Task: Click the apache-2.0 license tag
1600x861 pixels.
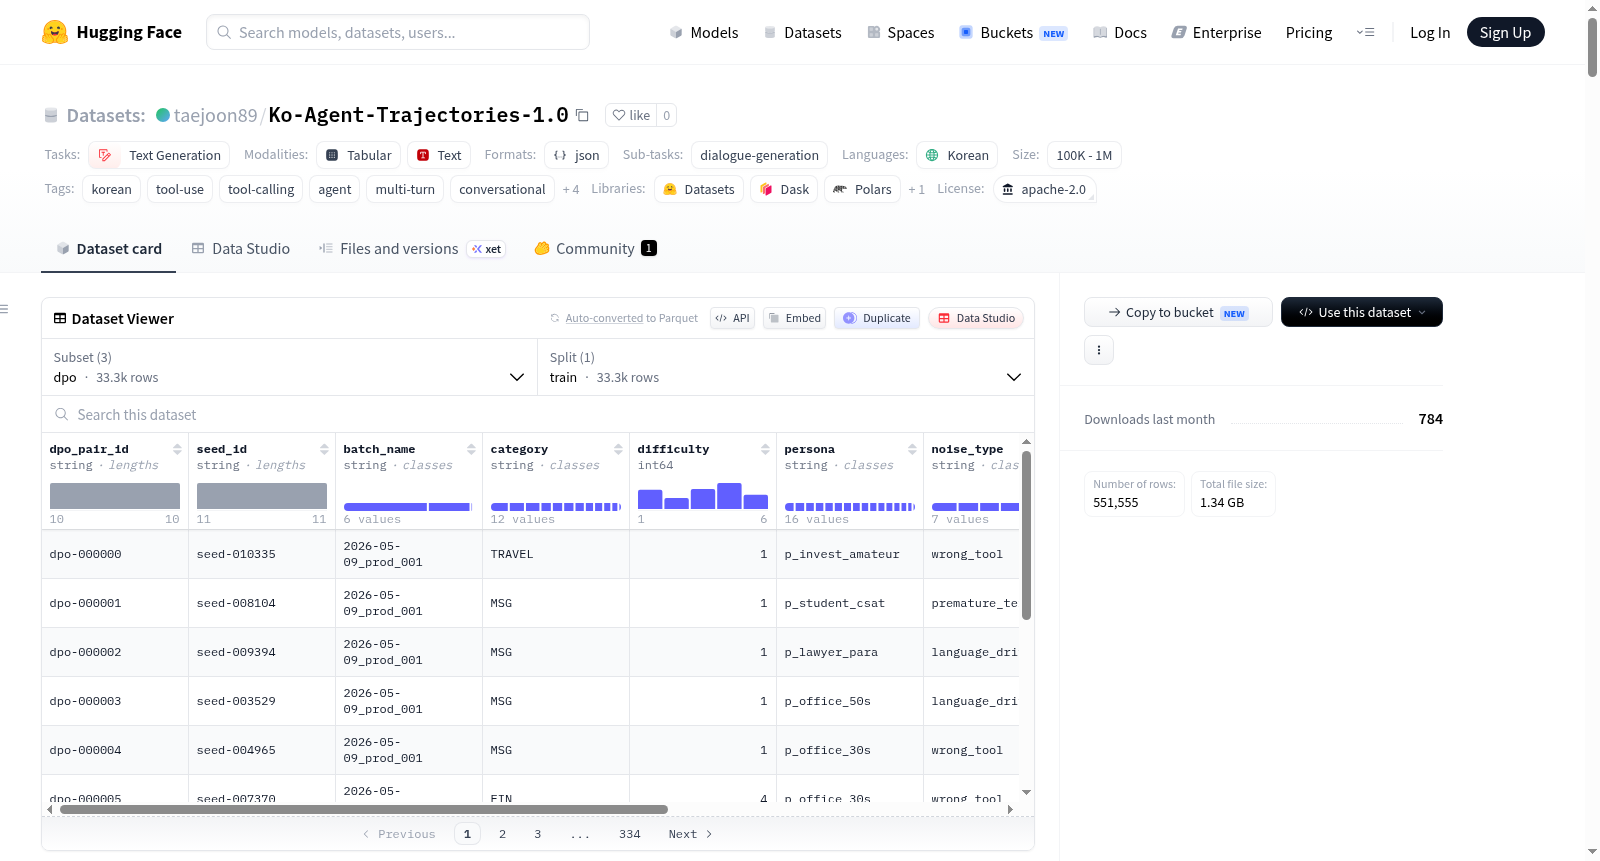Action: coord(1044,189)
